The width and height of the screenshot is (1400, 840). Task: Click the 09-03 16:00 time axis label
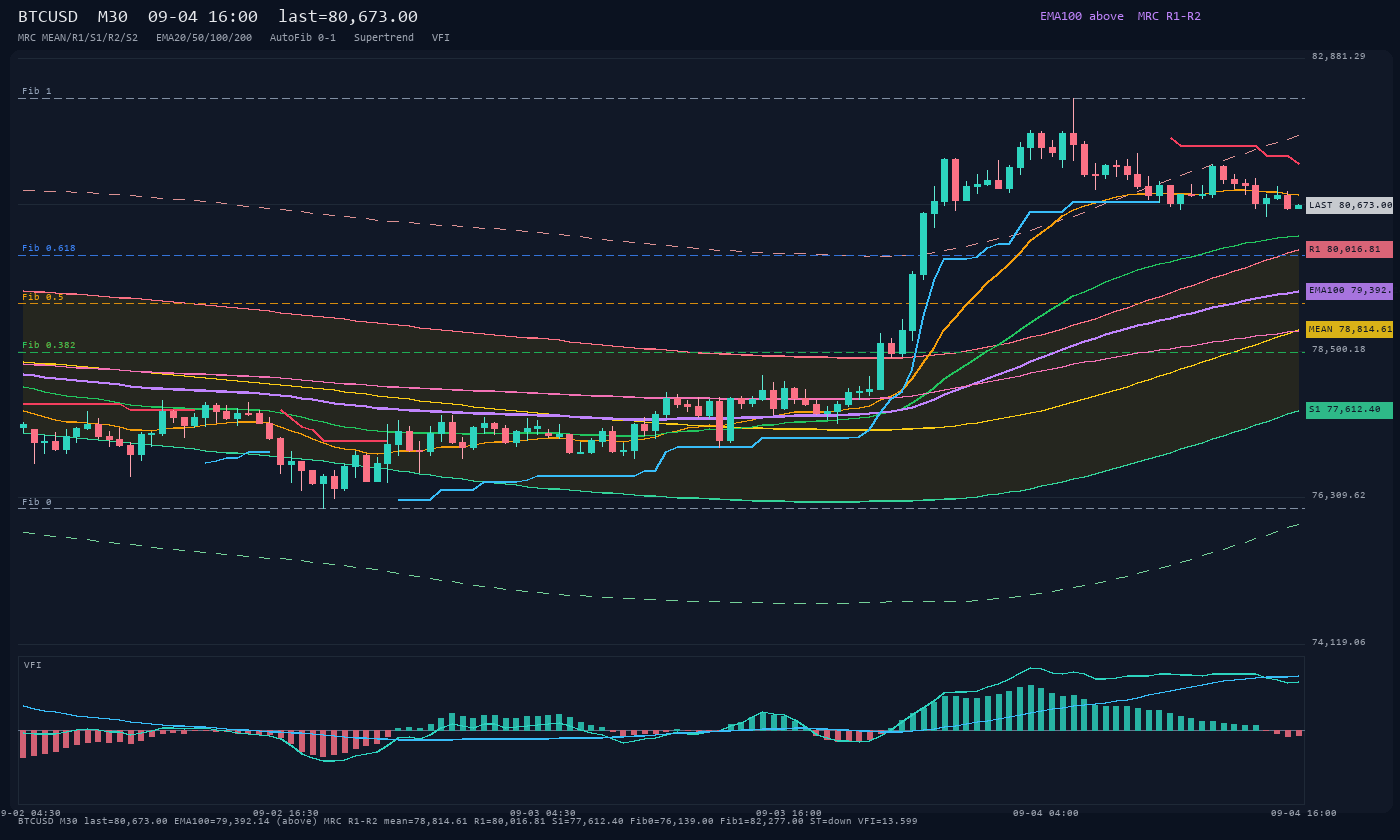[x=789, y=813]
